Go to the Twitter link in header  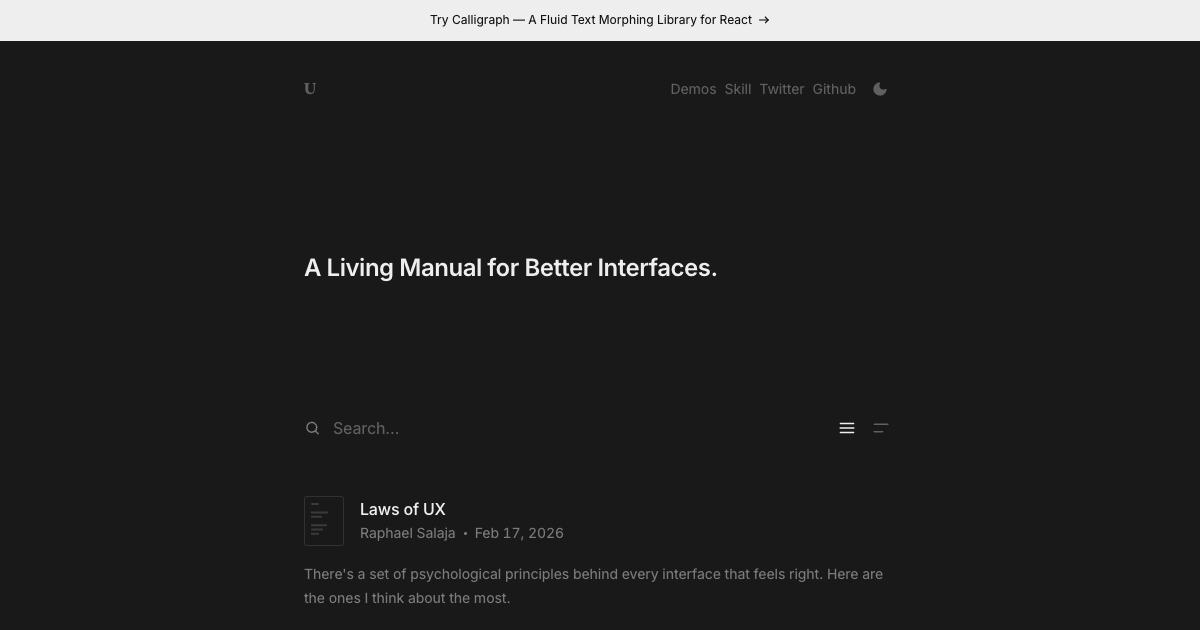pyautogui.click(x=782, y=89)
